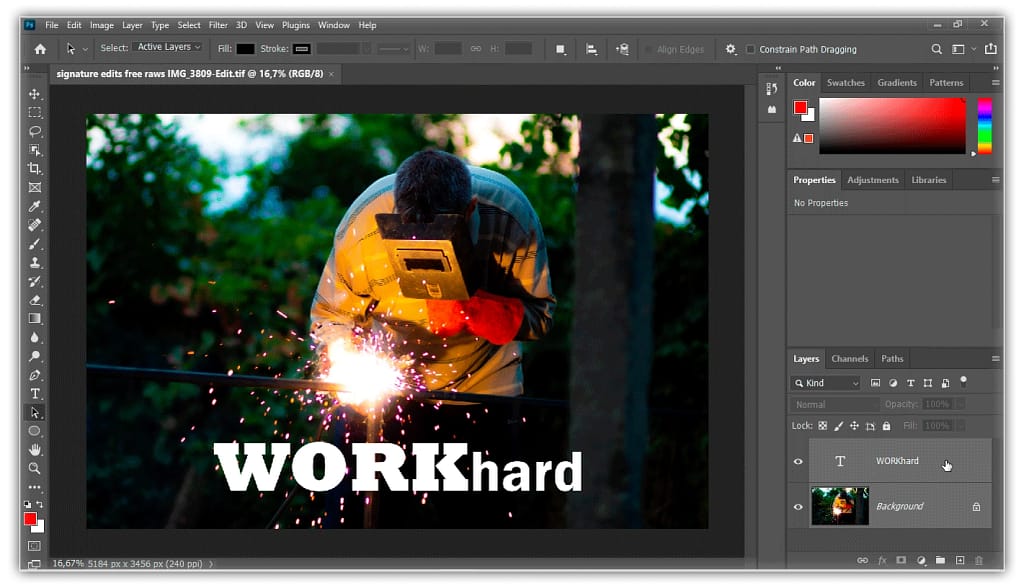Select the Path Selection tool
The height and width of the screenshot is (588, 1024).
pos(35,413)
